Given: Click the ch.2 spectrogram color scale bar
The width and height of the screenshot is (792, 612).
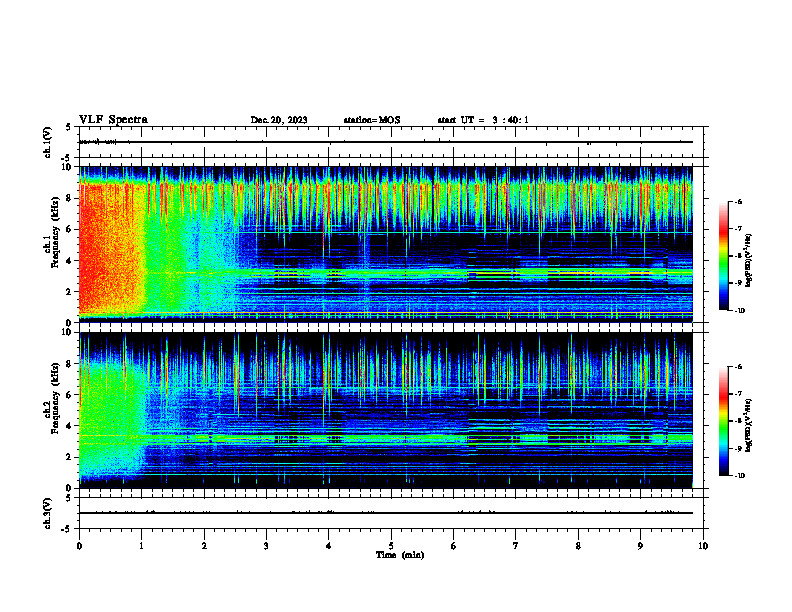Looking at the screenshot, I should pos(723,421).
